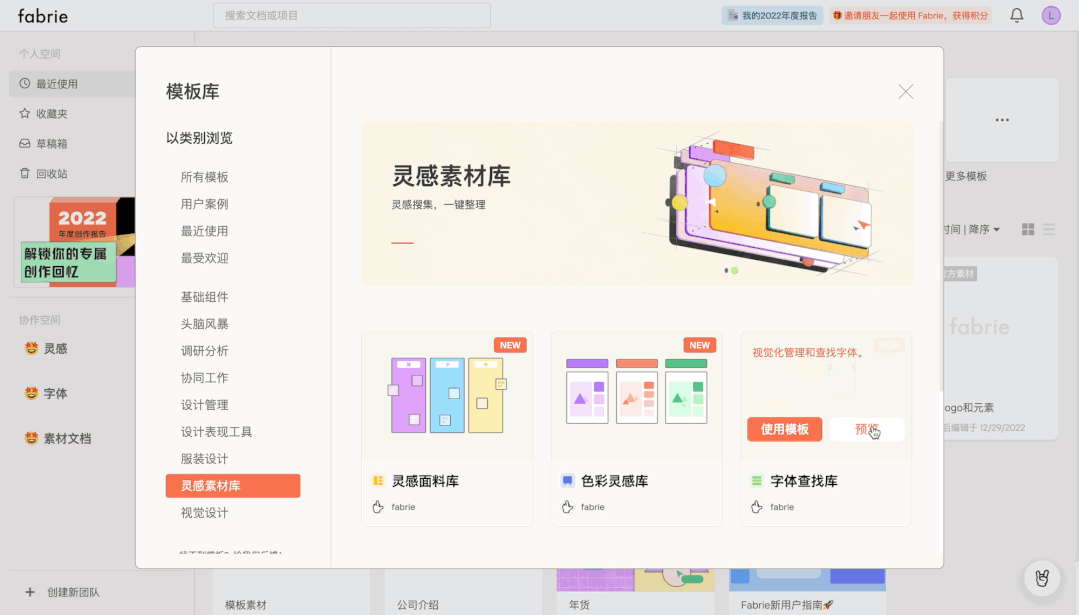The width and height of the screenshot is (1079, 615).
Task: Open the notification bell
Action: (1016, 15)
